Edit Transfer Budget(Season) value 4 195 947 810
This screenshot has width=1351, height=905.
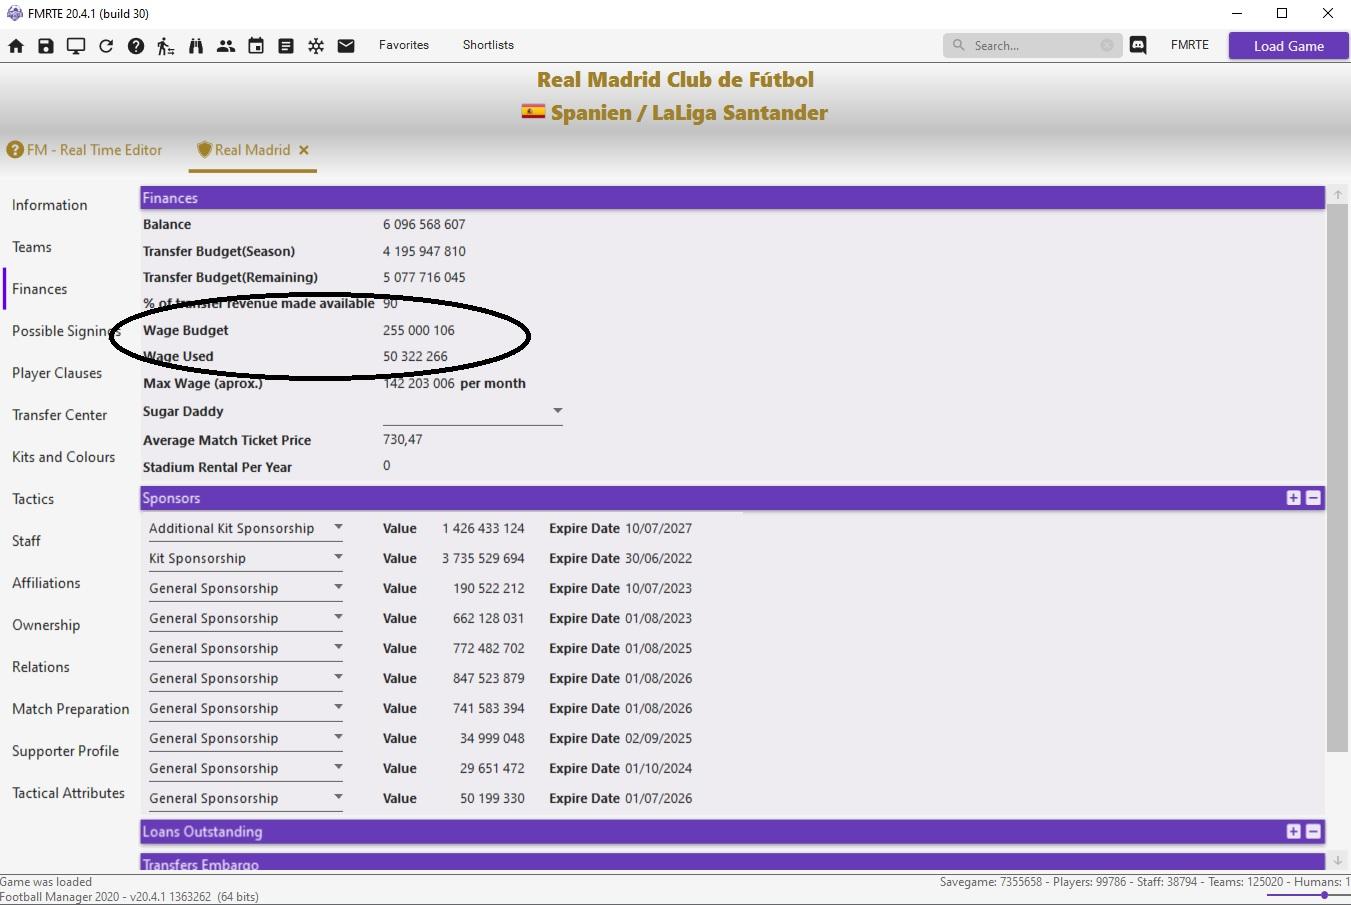pos(424,251)
